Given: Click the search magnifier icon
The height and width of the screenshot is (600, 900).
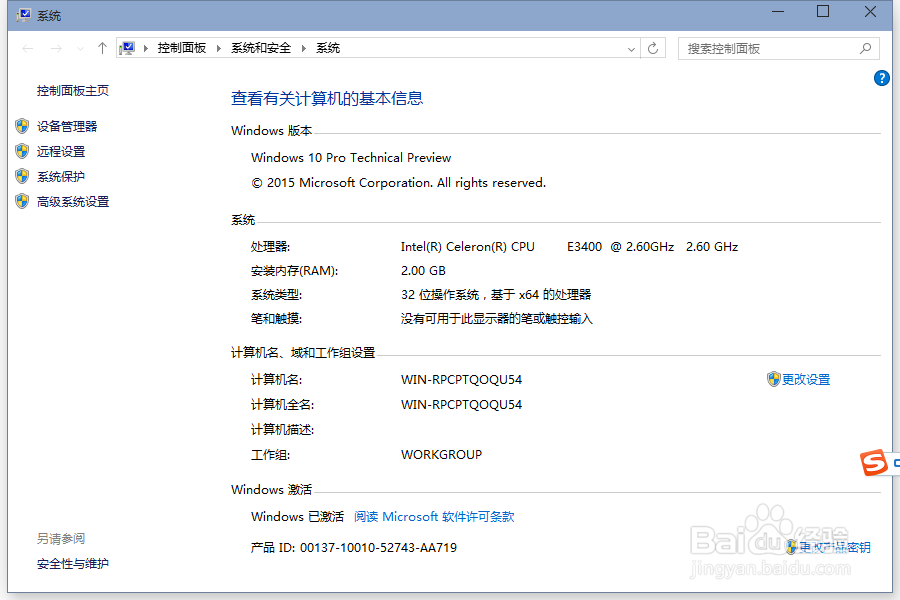Looking at the screenshot, I should coord(865,49).
